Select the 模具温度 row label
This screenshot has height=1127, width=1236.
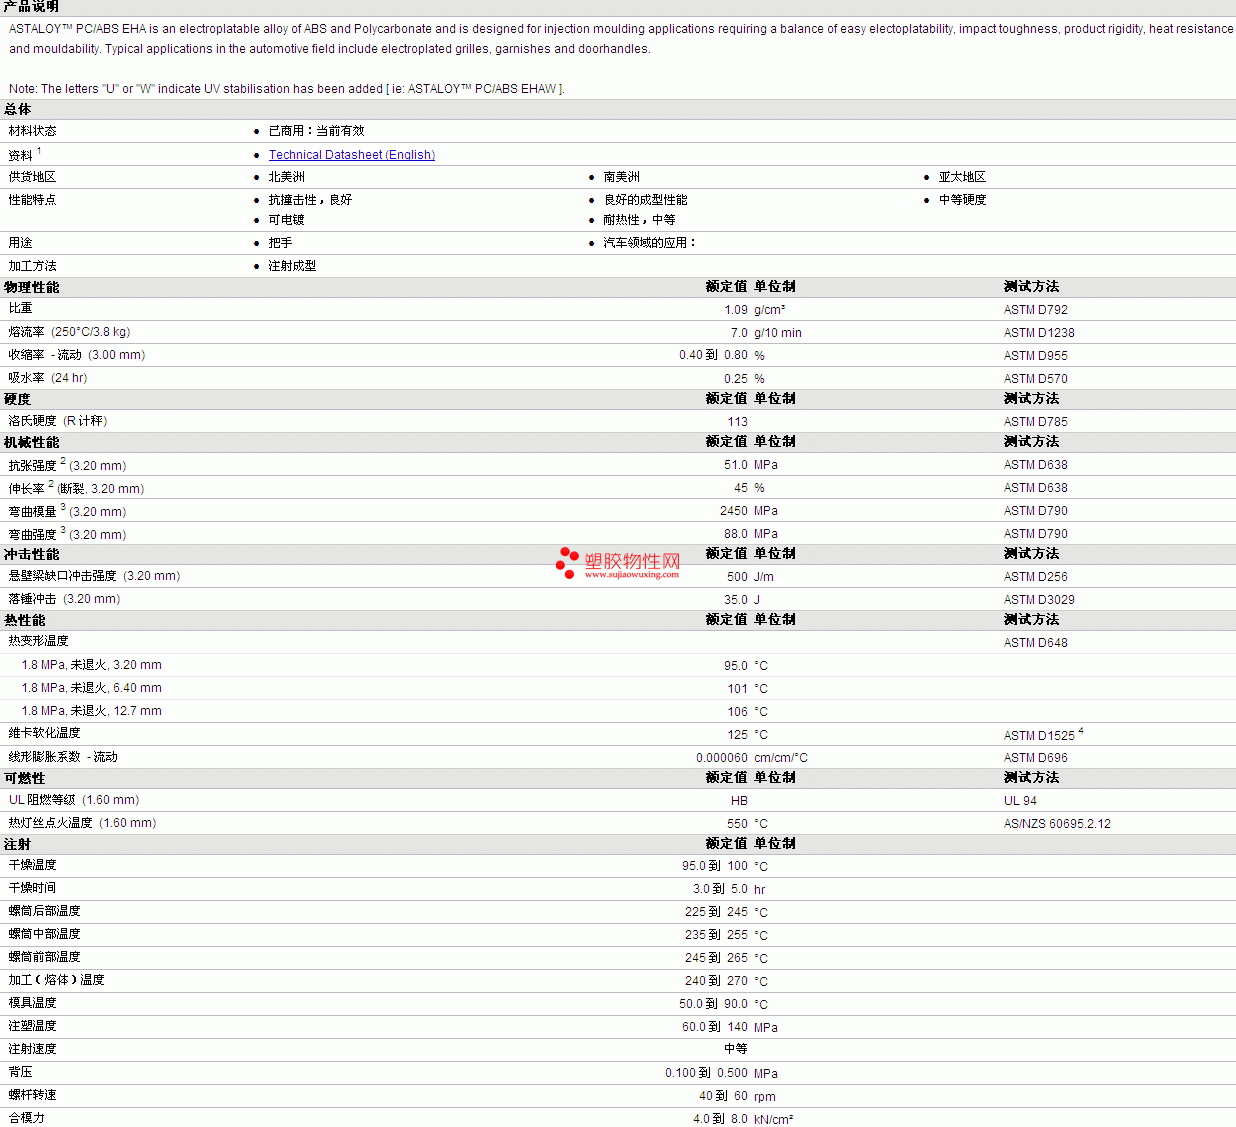click(33, 1003)
